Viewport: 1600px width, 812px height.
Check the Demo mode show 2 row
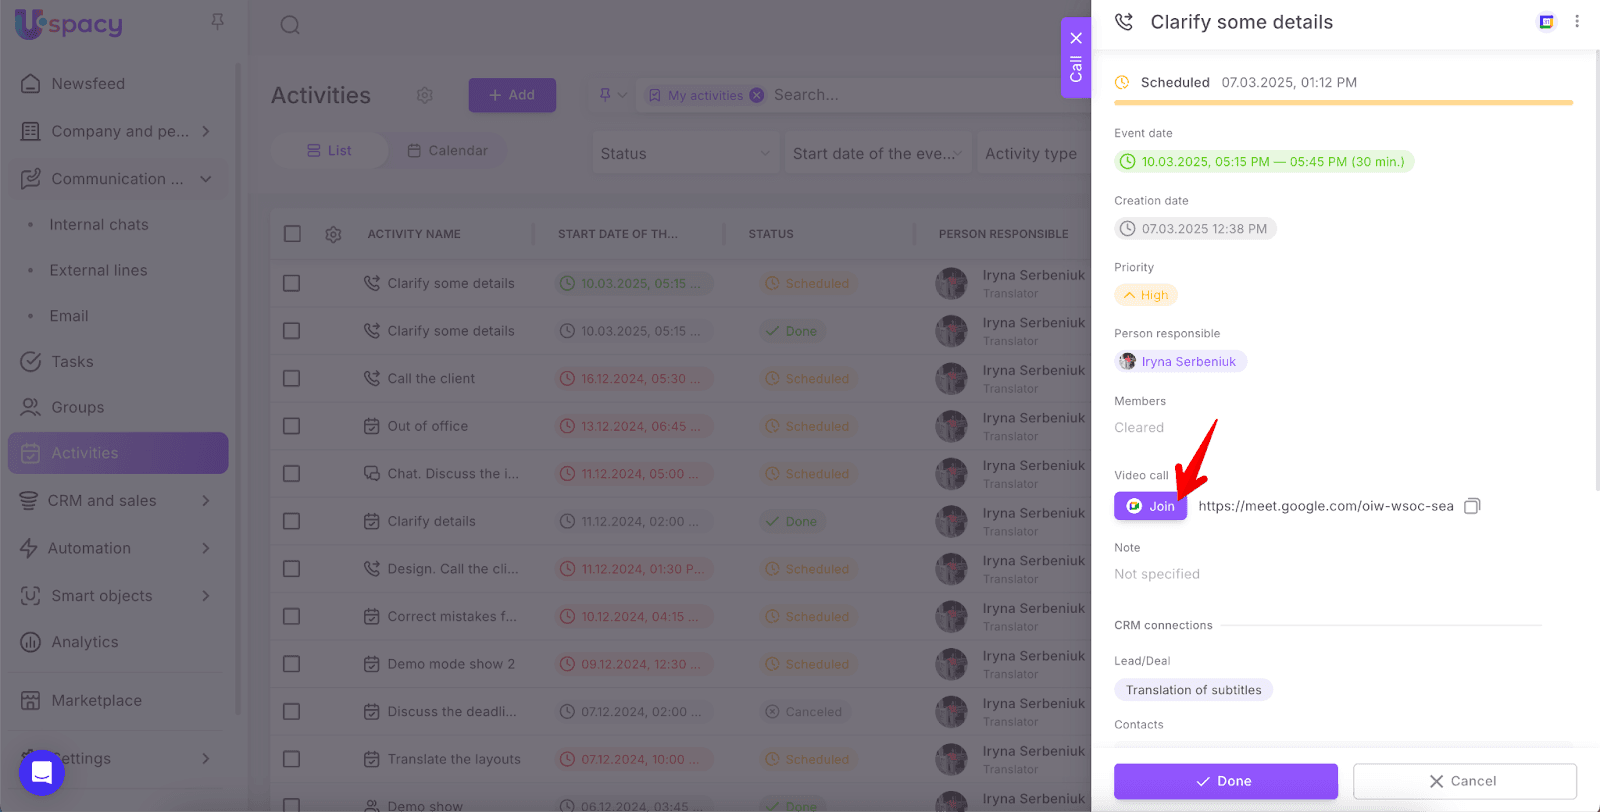coord(292,664)
